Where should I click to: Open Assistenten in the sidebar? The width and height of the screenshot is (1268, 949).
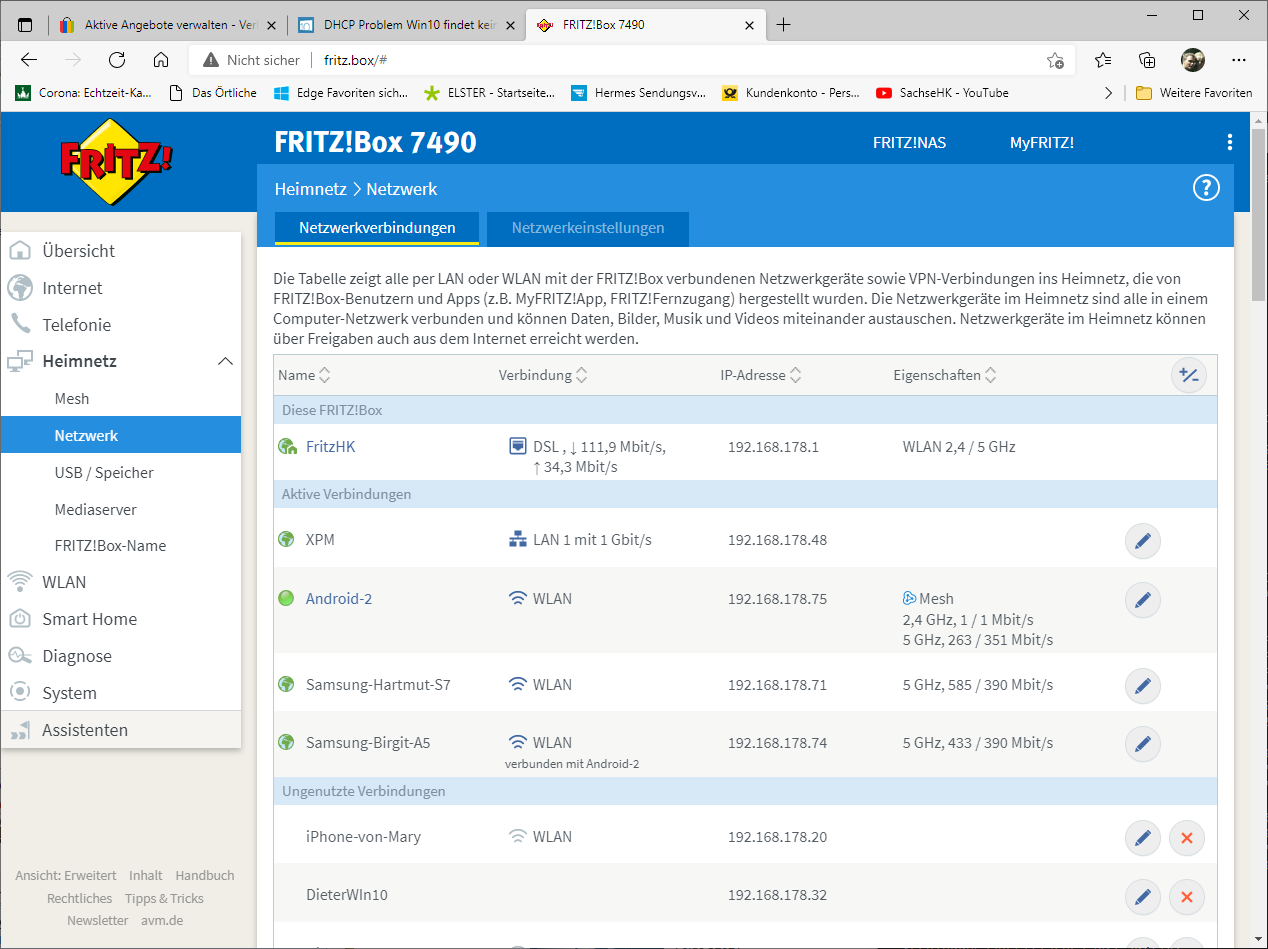[121, 730]
